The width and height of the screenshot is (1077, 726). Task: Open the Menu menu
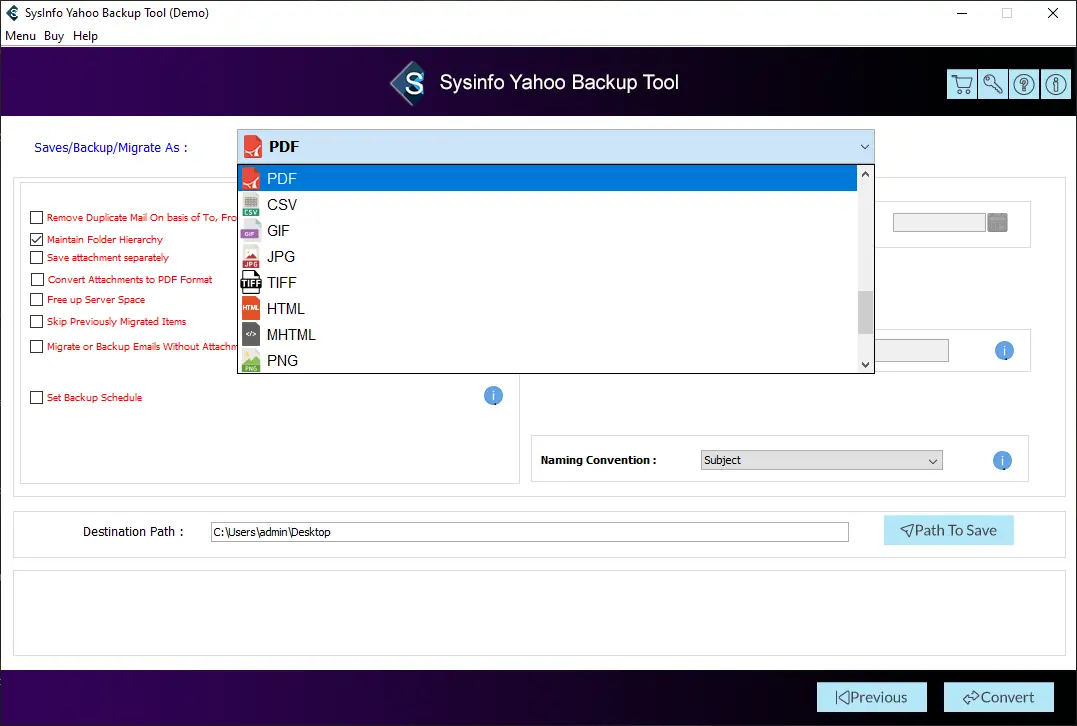[x=20, y=36]
